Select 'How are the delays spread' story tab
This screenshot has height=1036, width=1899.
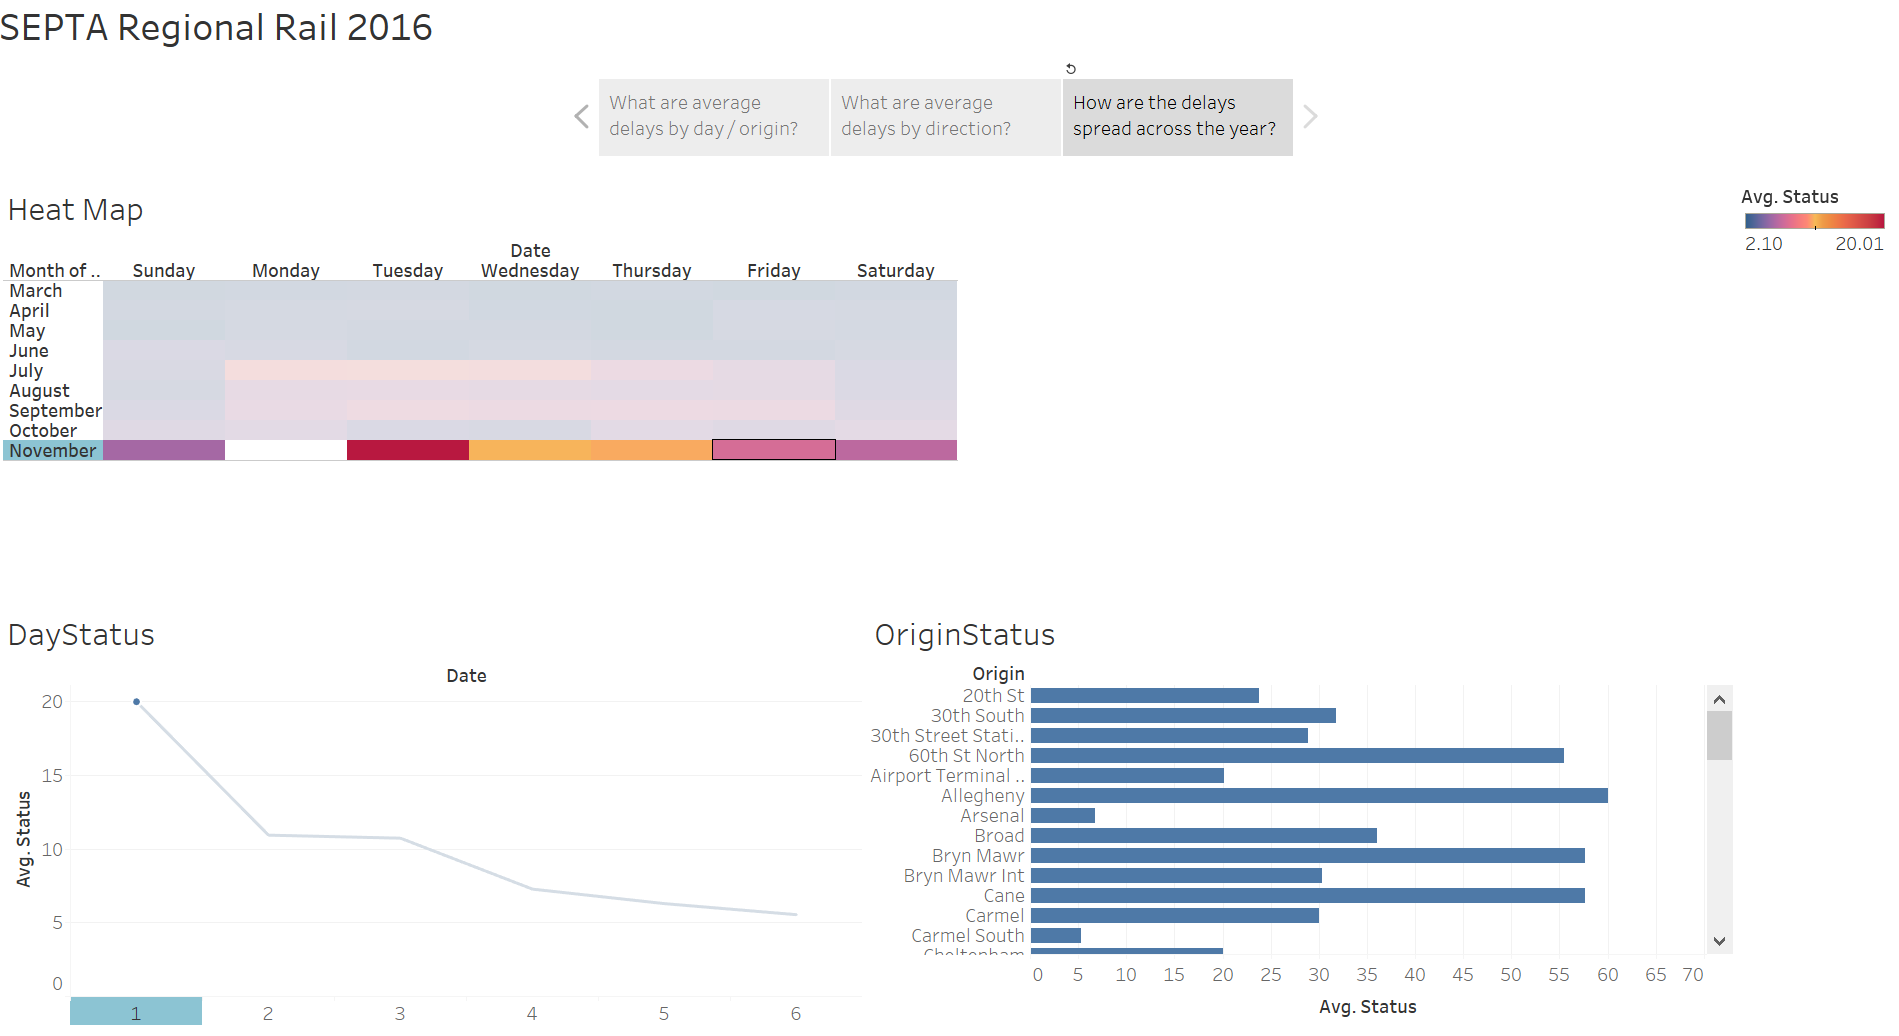pyautogui.click(x=1177, y=117)
